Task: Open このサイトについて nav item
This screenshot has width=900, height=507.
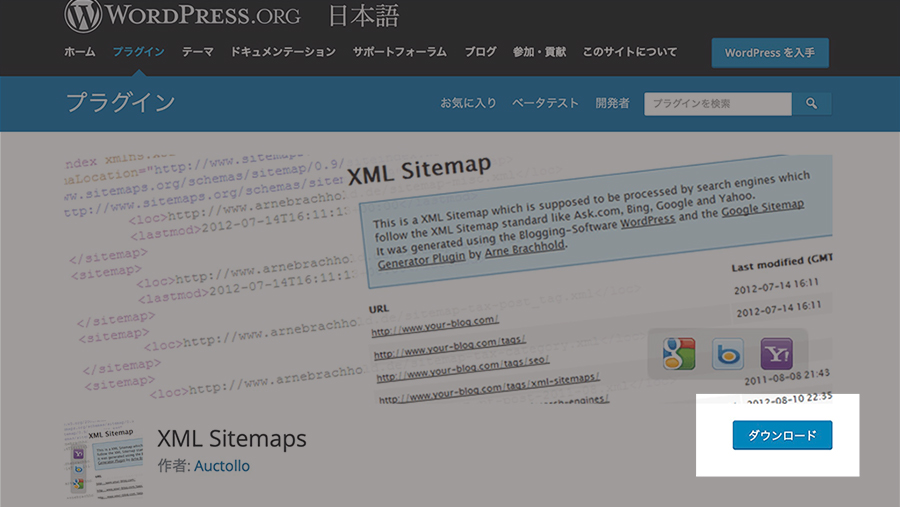Action: [630, 52]
